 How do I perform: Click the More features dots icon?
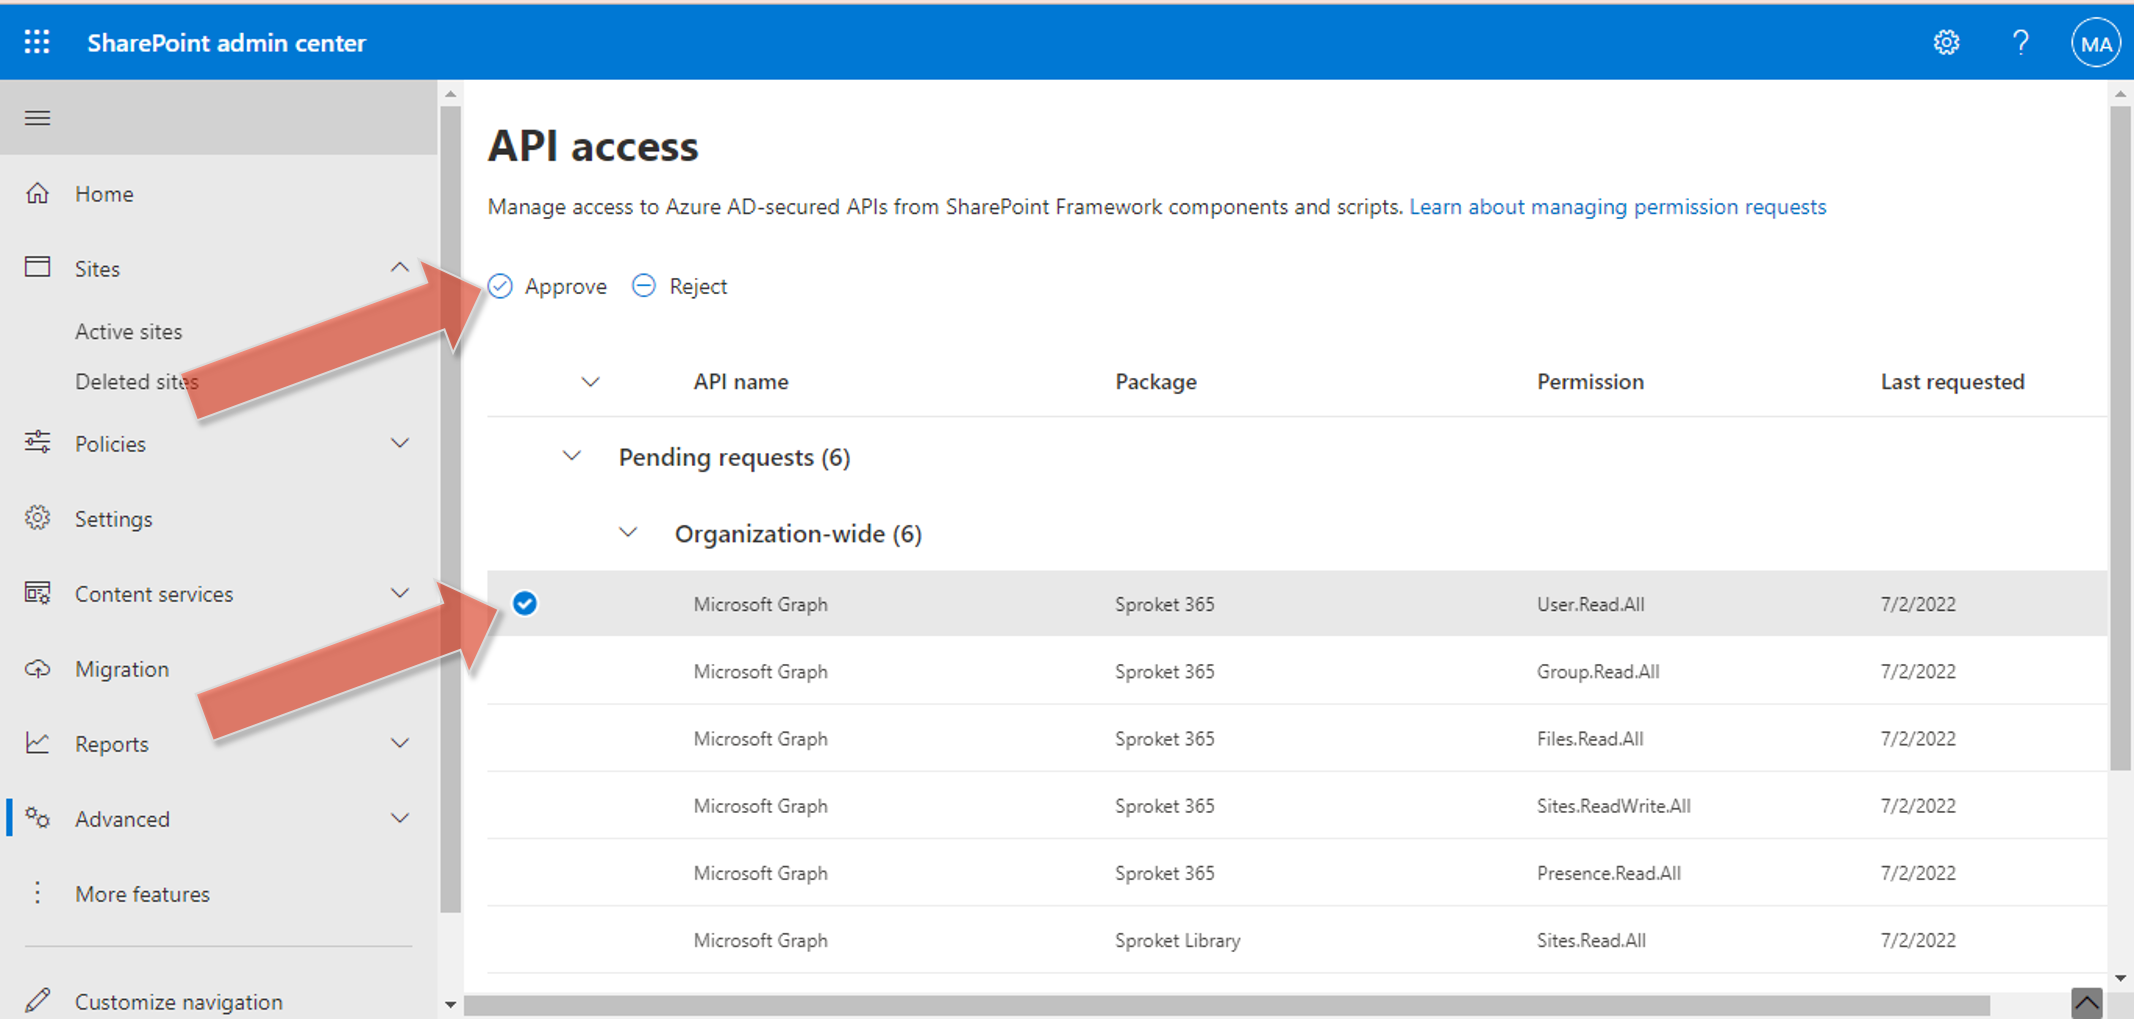(38, 893)
